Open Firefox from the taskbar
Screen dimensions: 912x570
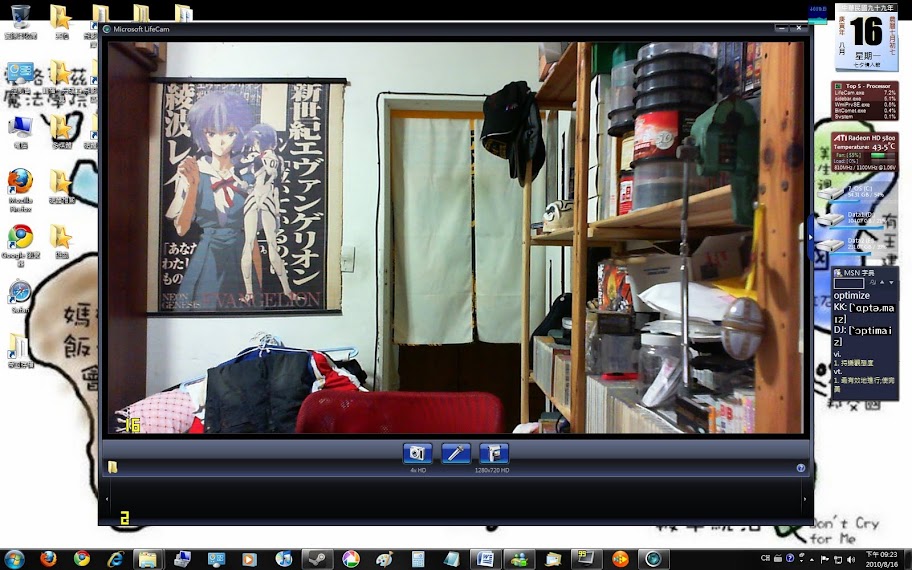[x=48, y=559]
